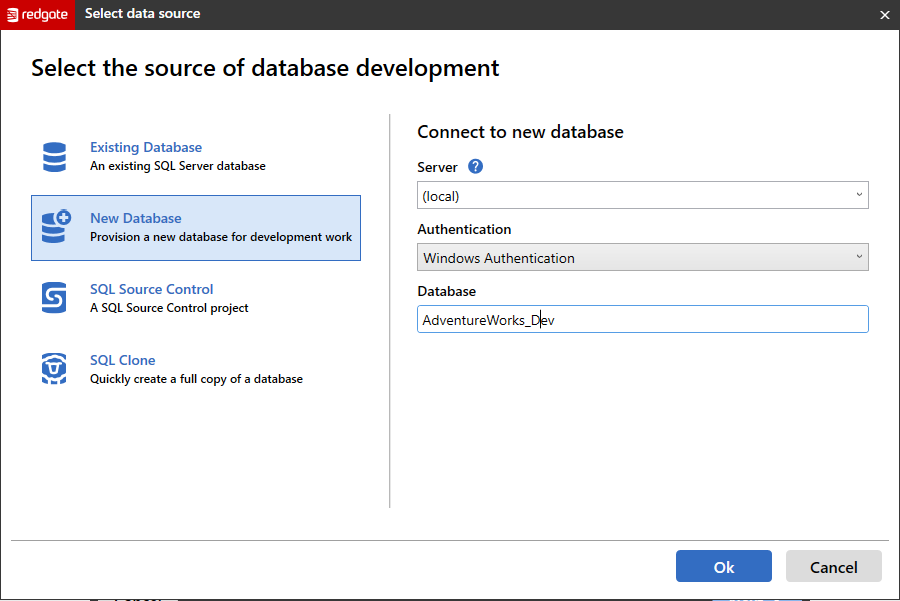Click 'Quickly create a full copy' description
Viewport: 900px width, 601px height.
coord(196,379)
